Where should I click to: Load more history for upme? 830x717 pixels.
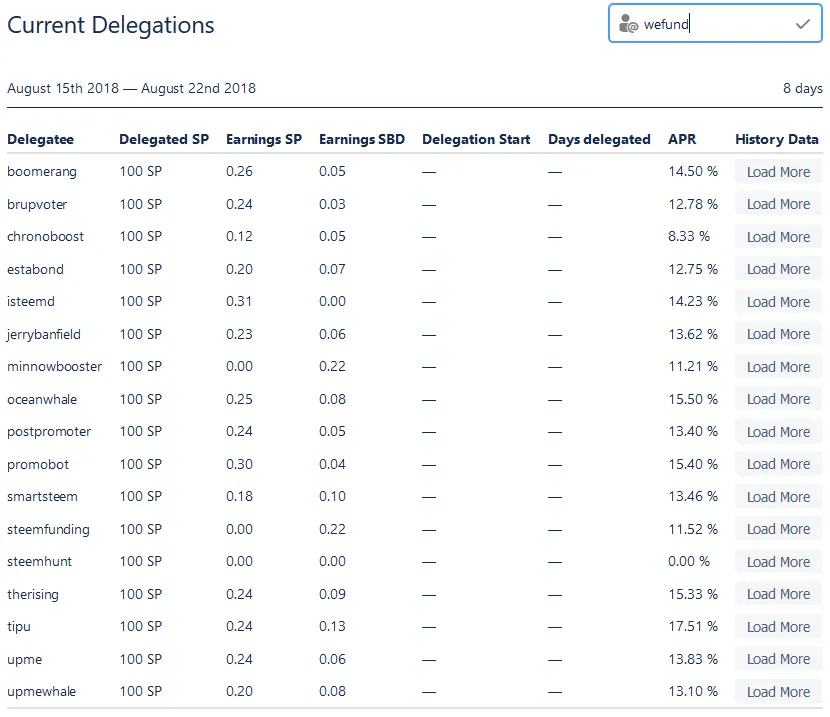click(778, 660)
